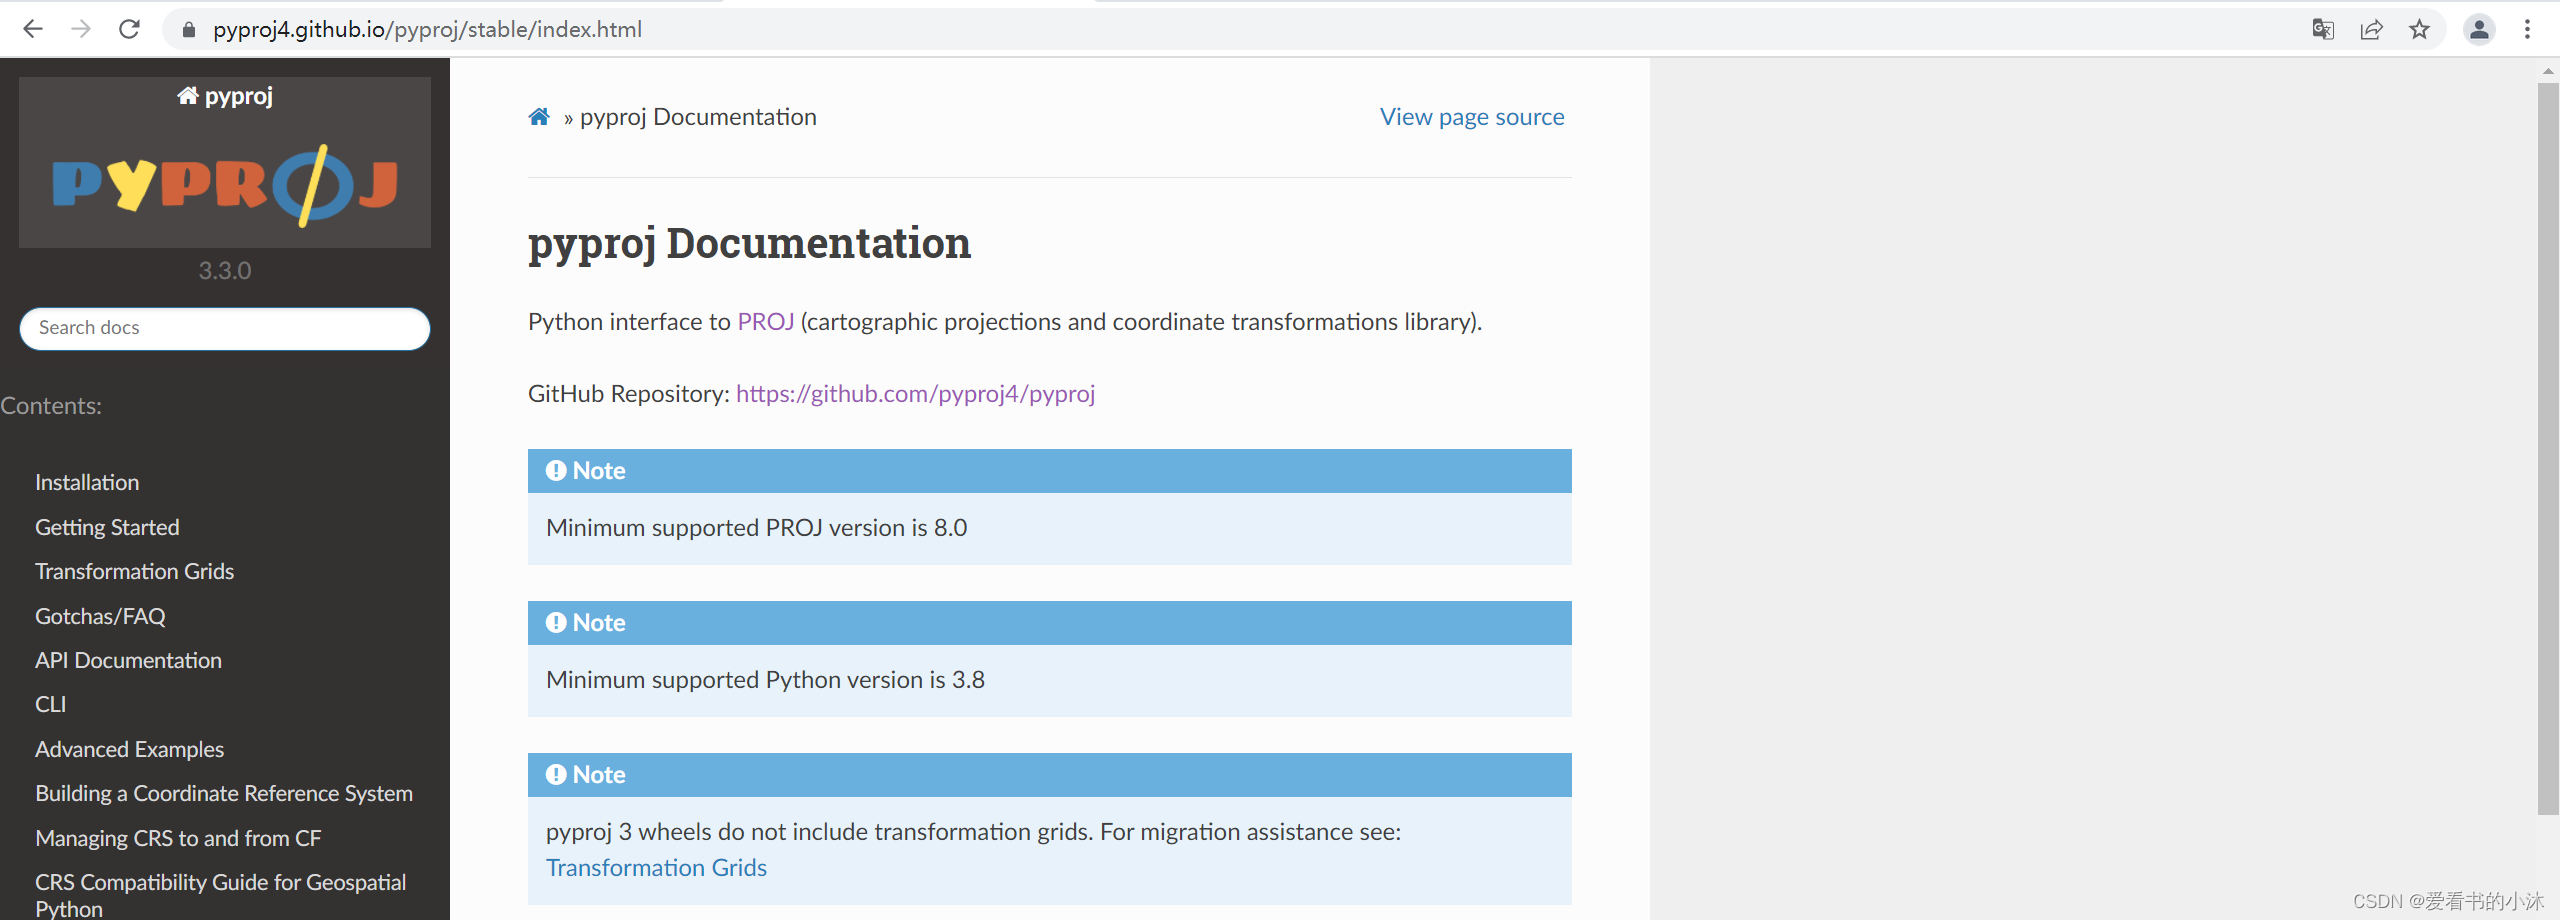2560x920 pixels.
Task: Click the version number 3.3.0
Action: pos(225,271)
